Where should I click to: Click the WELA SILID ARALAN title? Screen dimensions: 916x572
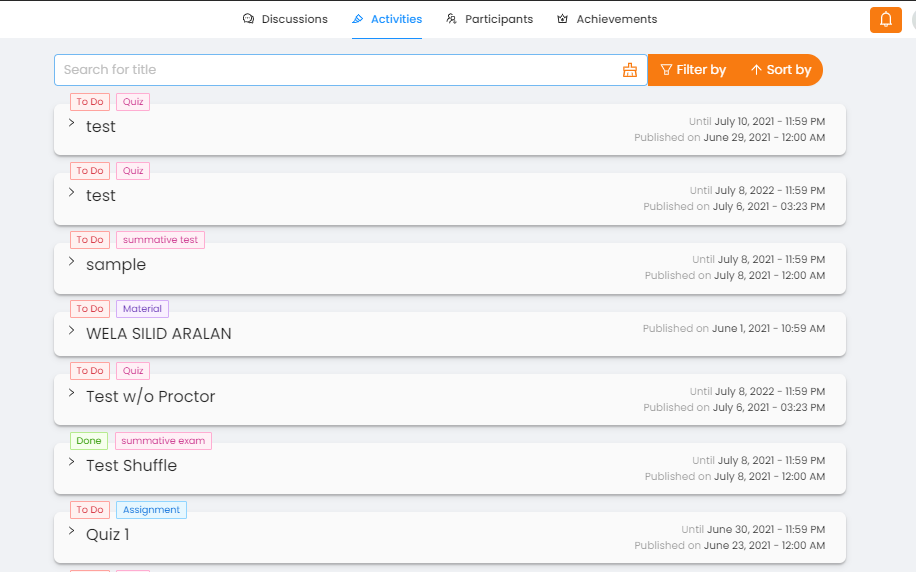pyautogui.click(x=158, y=334)
